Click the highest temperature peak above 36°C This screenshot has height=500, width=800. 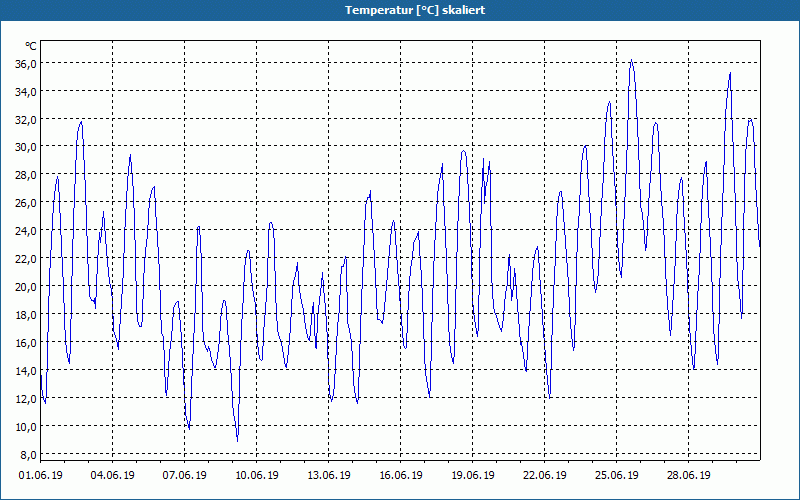pos(632,60)
